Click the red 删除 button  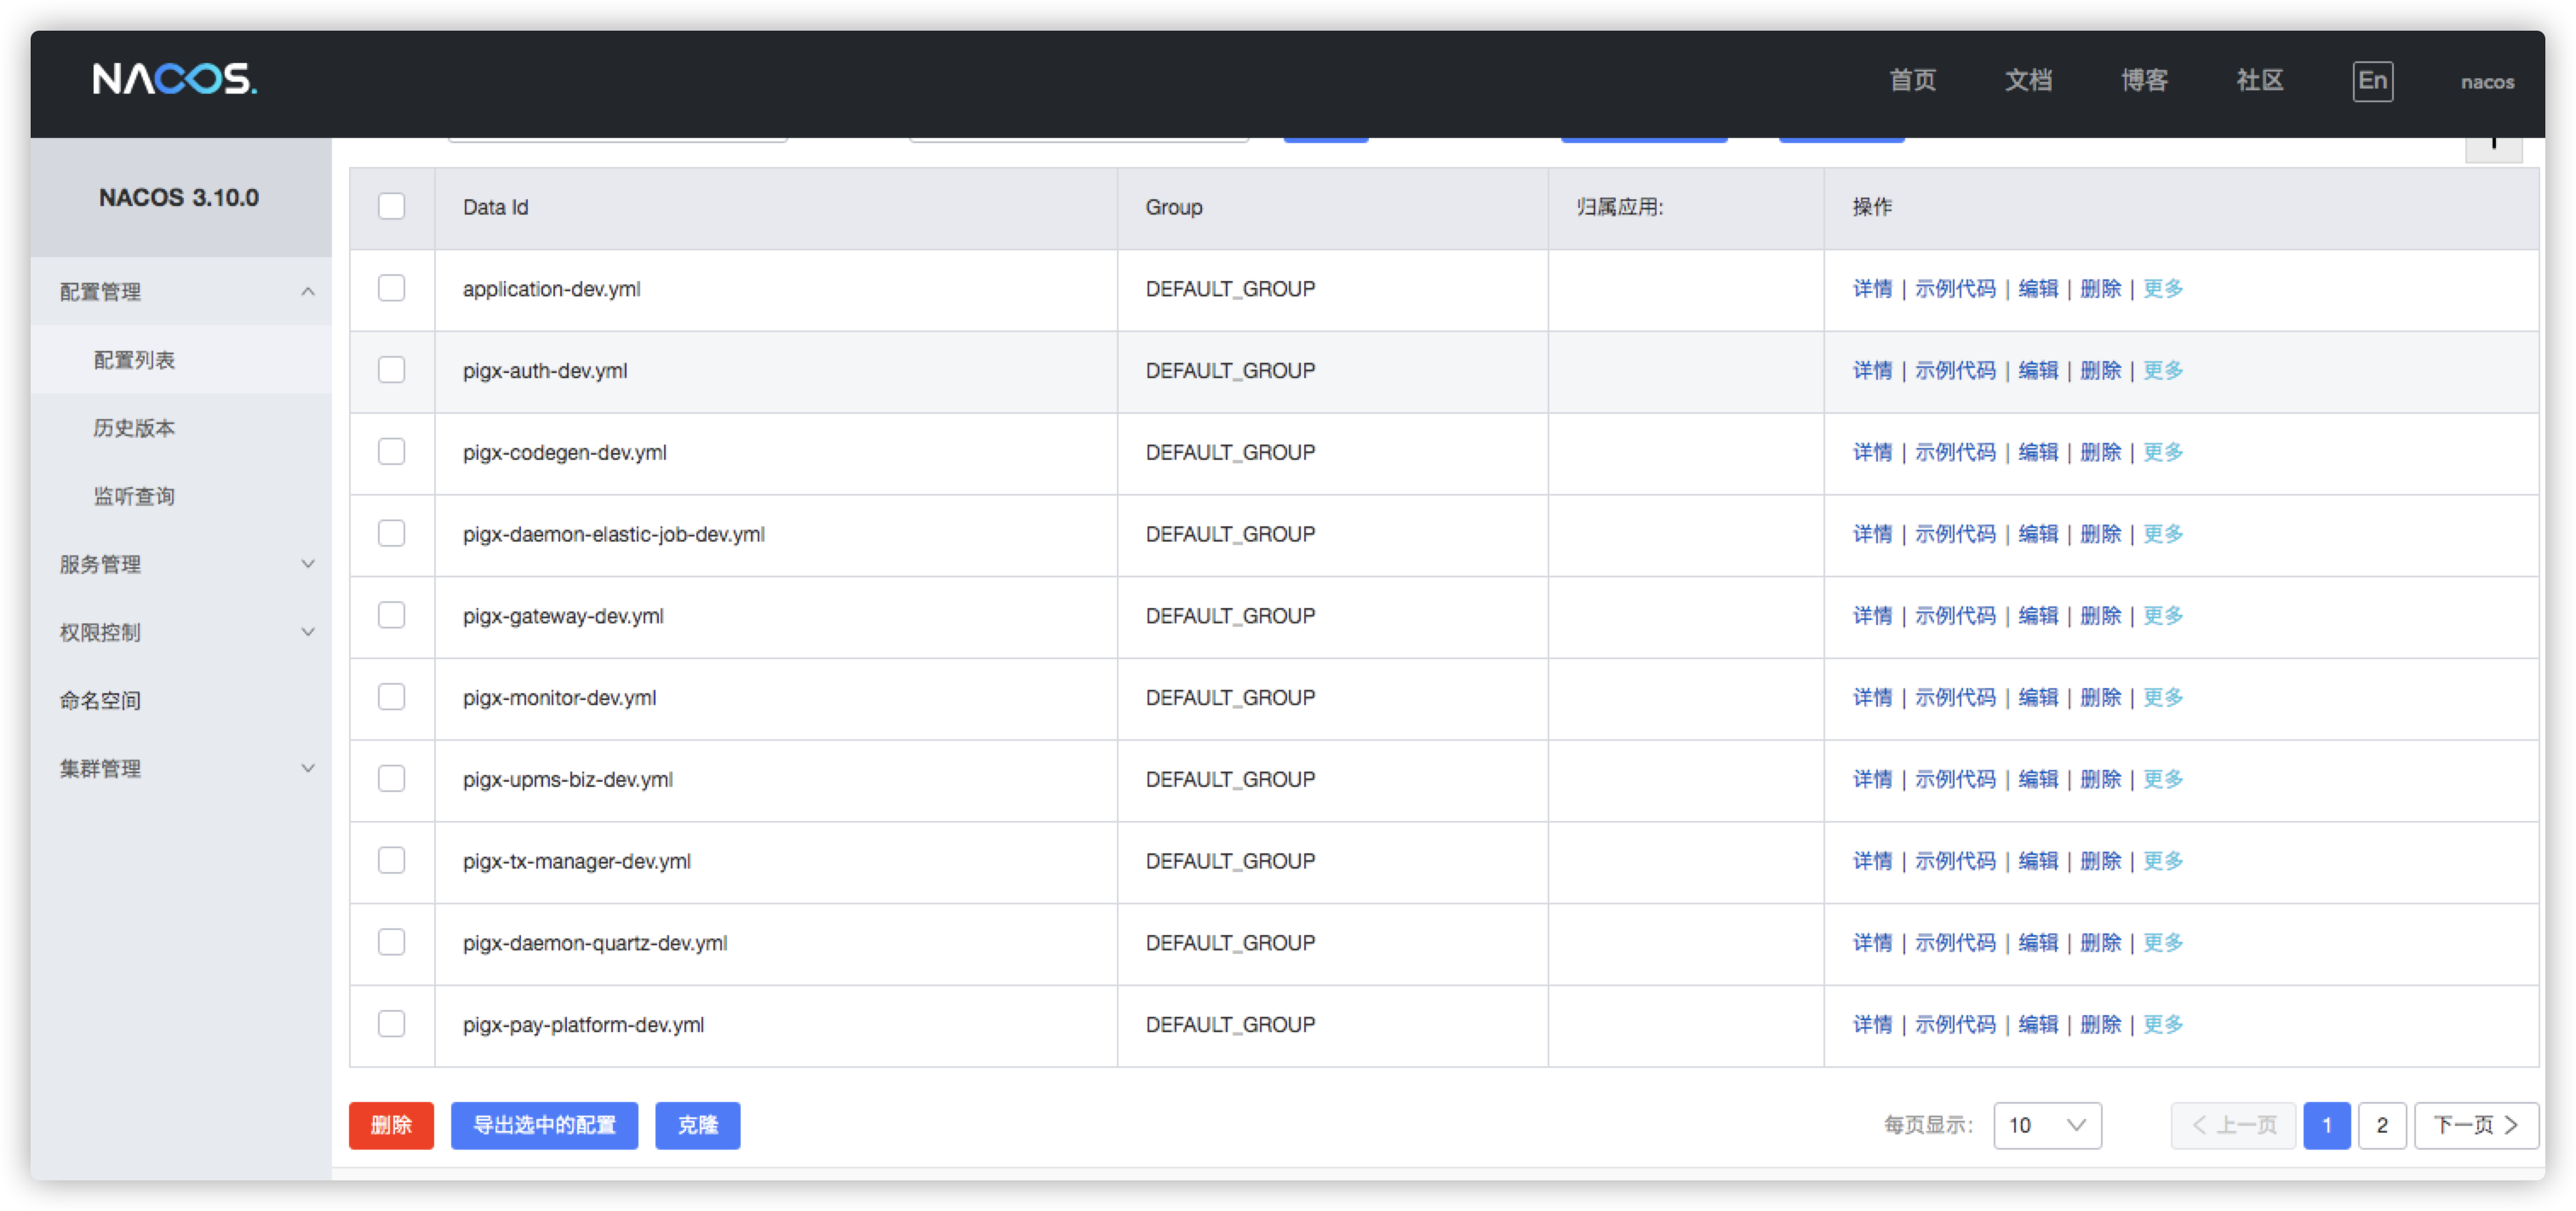(x=391, y=1125)
